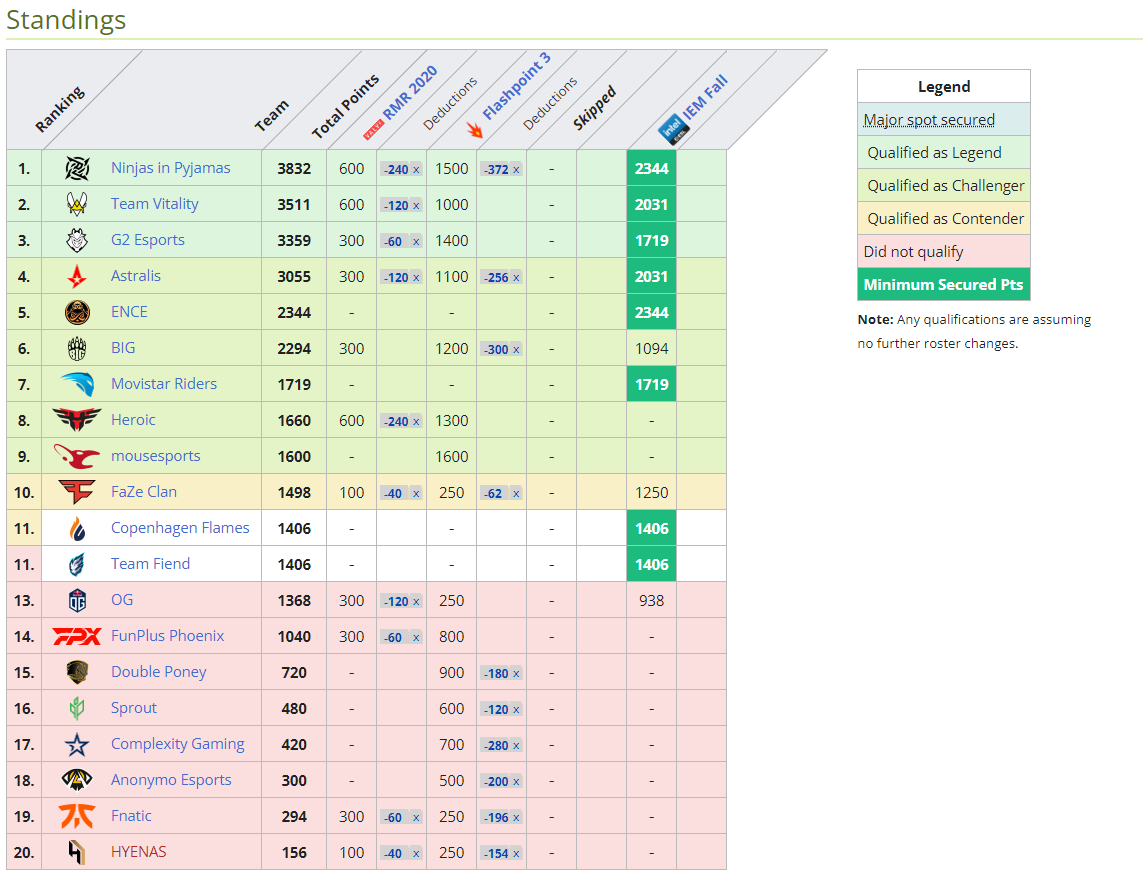Image resolution: width=1143 pixels, height=885 pixels.
Task: Open the RMR 2020 column header link
Action: click(x=410, y=92)
